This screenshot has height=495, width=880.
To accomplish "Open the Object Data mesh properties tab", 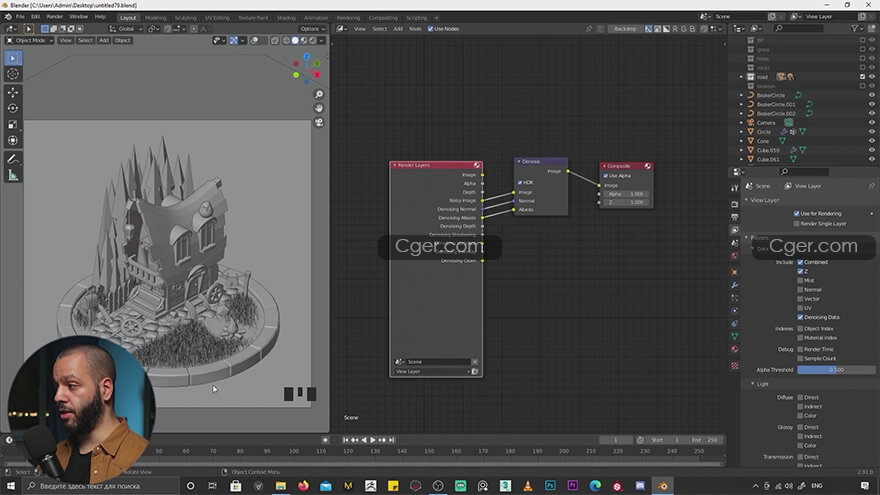I will coord(735,336).
